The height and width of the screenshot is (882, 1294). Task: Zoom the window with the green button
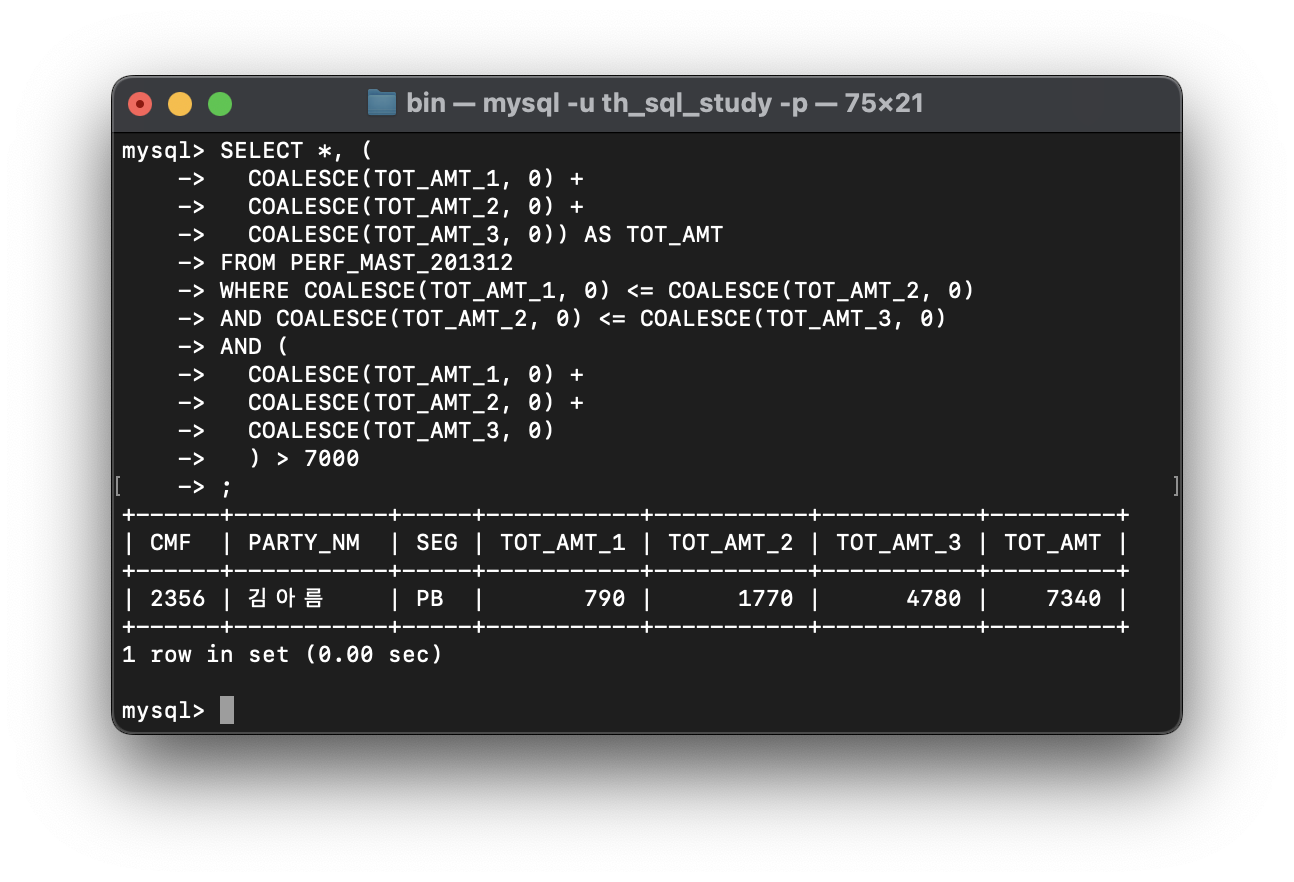[220, 104]
